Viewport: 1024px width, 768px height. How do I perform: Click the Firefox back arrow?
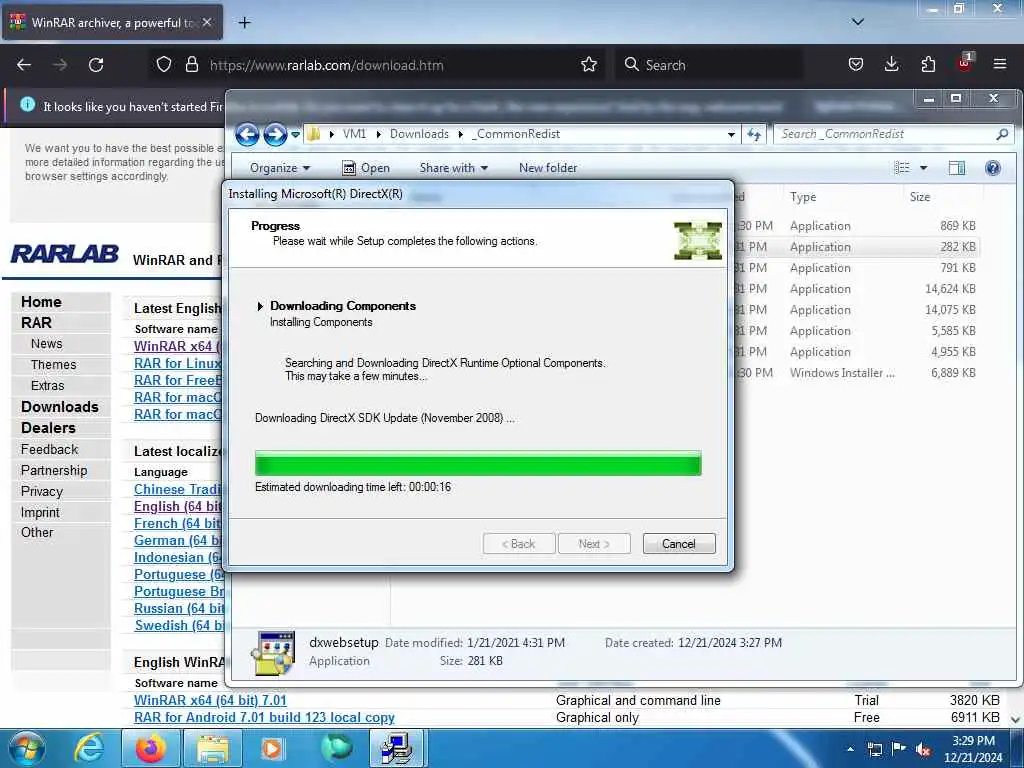click(x=24, y=65)
